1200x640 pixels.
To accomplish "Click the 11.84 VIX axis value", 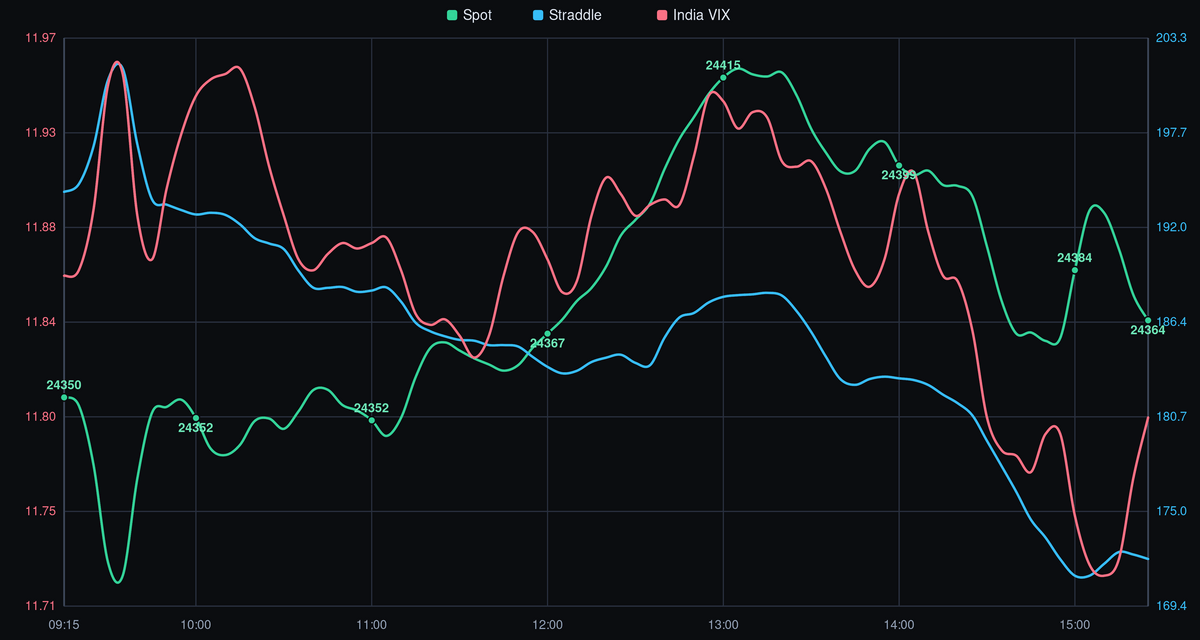I will point(40,322).
